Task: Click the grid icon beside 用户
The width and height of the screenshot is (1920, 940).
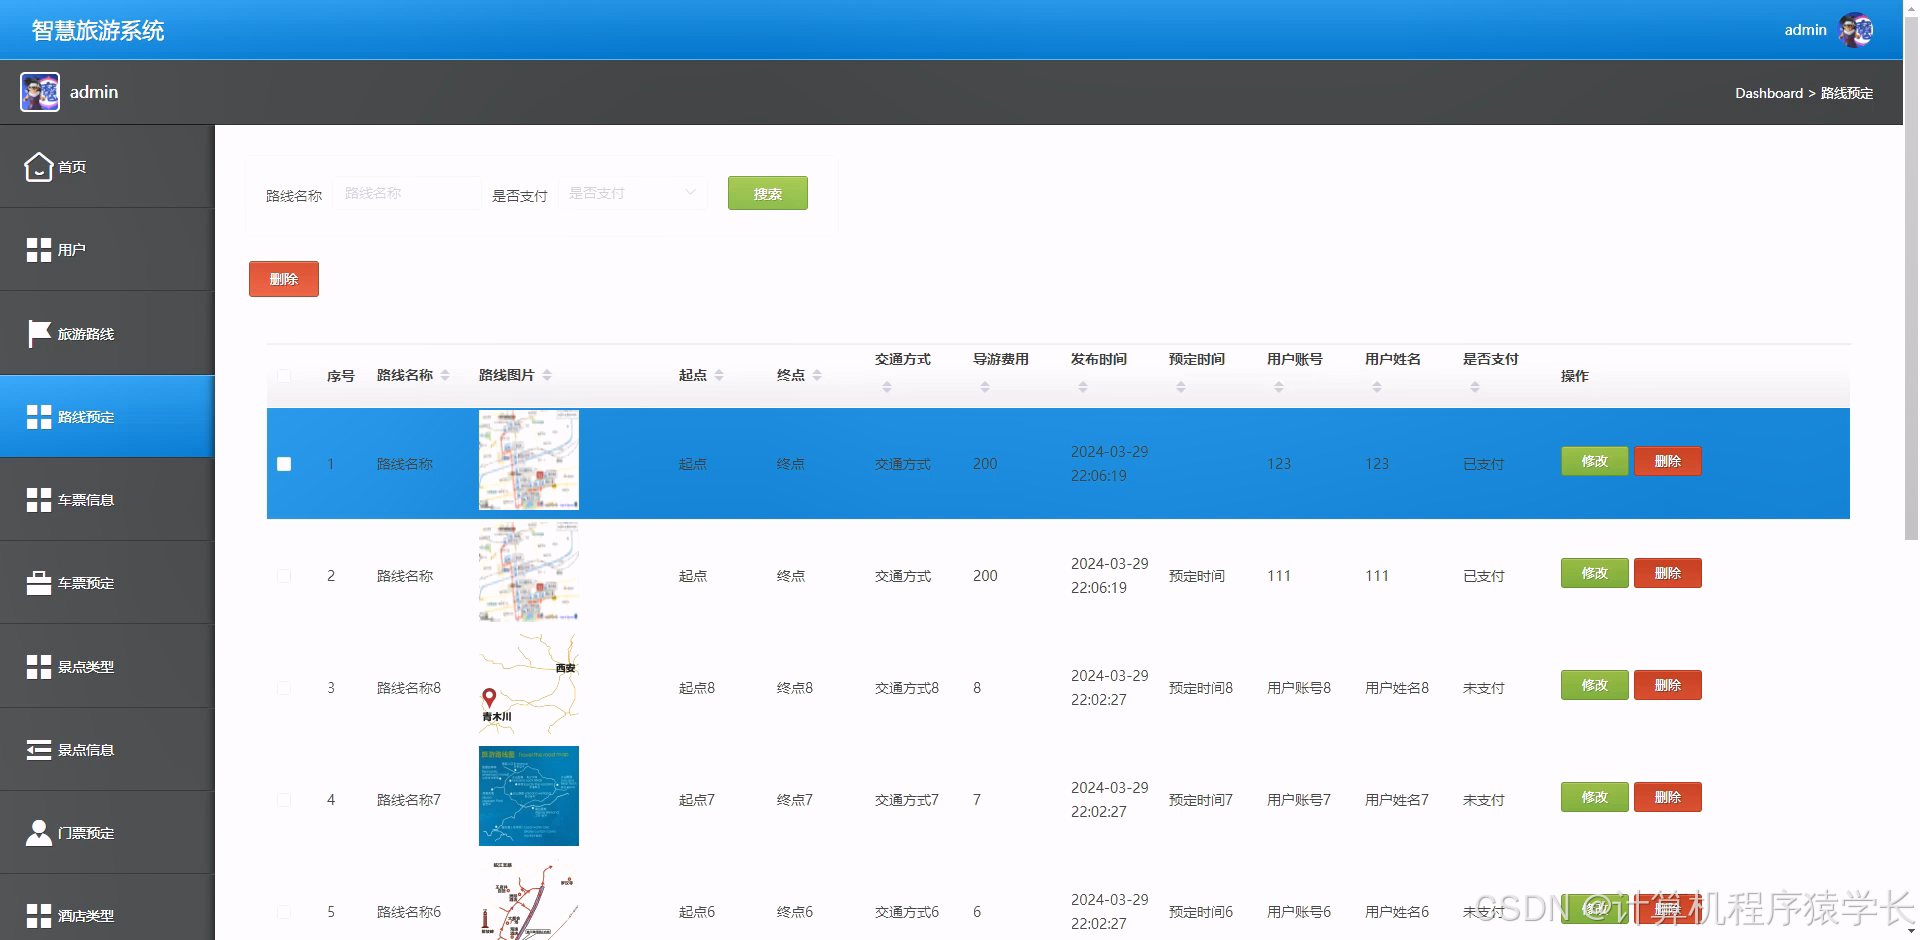Action: [38, 250]
